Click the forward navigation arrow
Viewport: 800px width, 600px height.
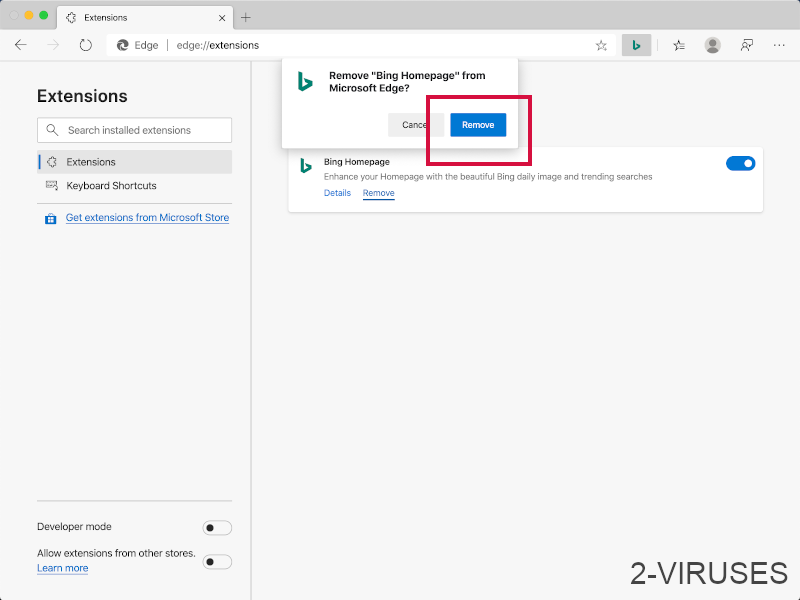click(x=53, y=45)
